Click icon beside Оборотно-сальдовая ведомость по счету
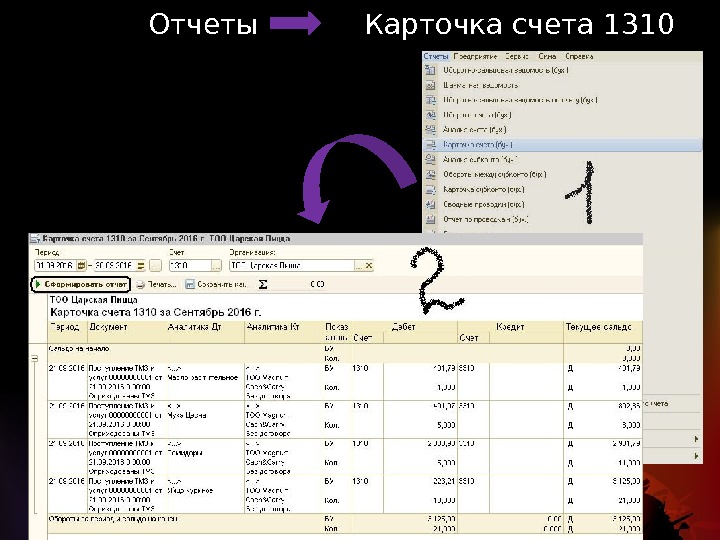This screenshot has height=540, width=720. 430,100
